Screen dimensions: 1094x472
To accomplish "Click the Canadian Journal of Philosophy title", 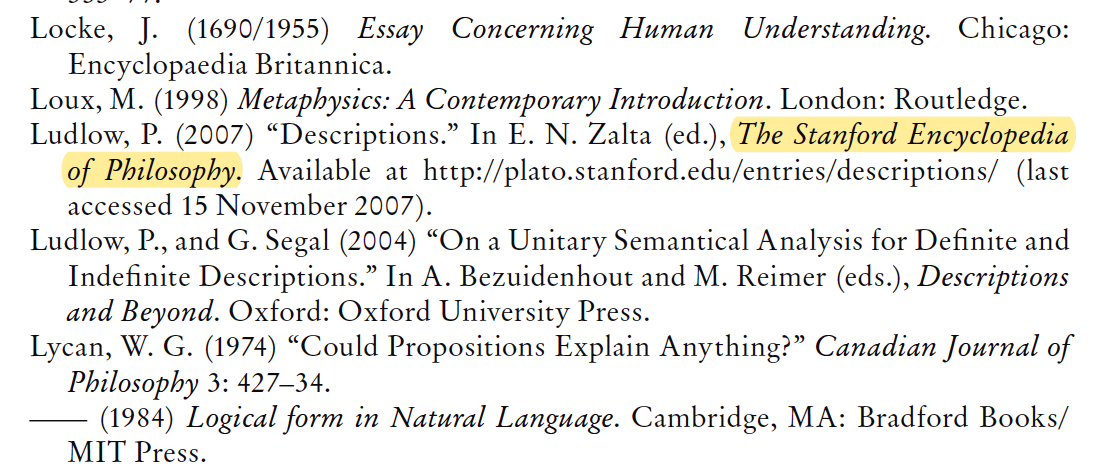I will [568, 364].
